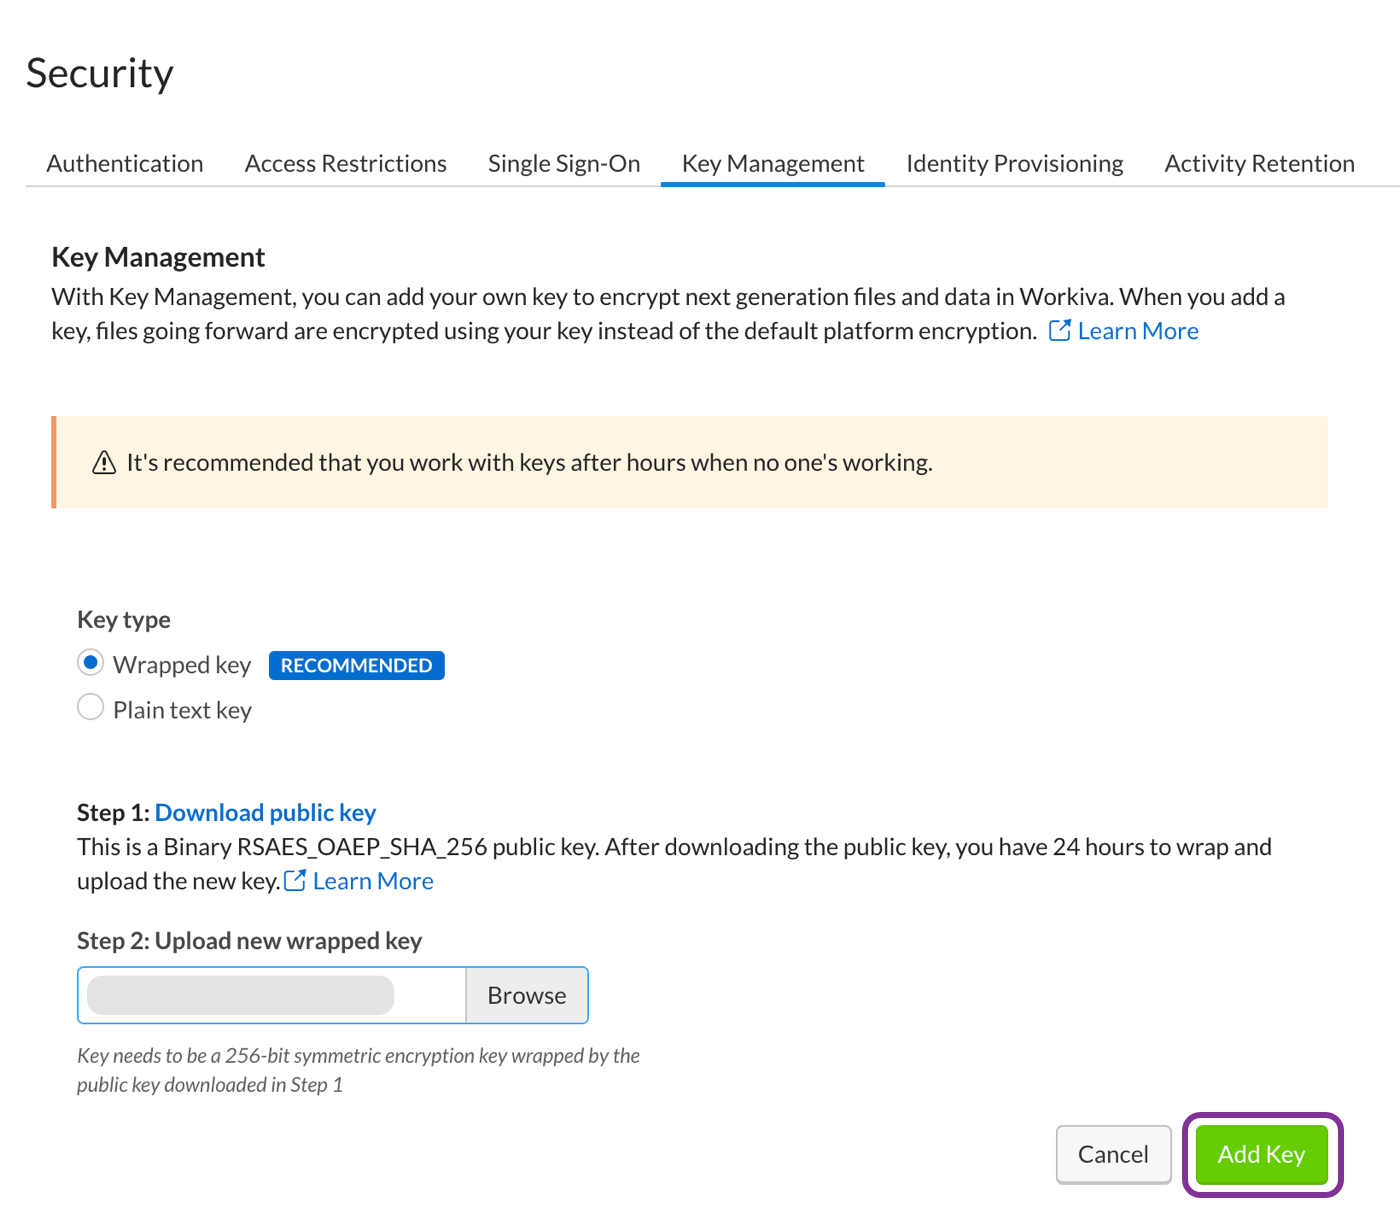Click the Security page heading
Viewport: 1400px width, 1220px height.
(100, 74)
